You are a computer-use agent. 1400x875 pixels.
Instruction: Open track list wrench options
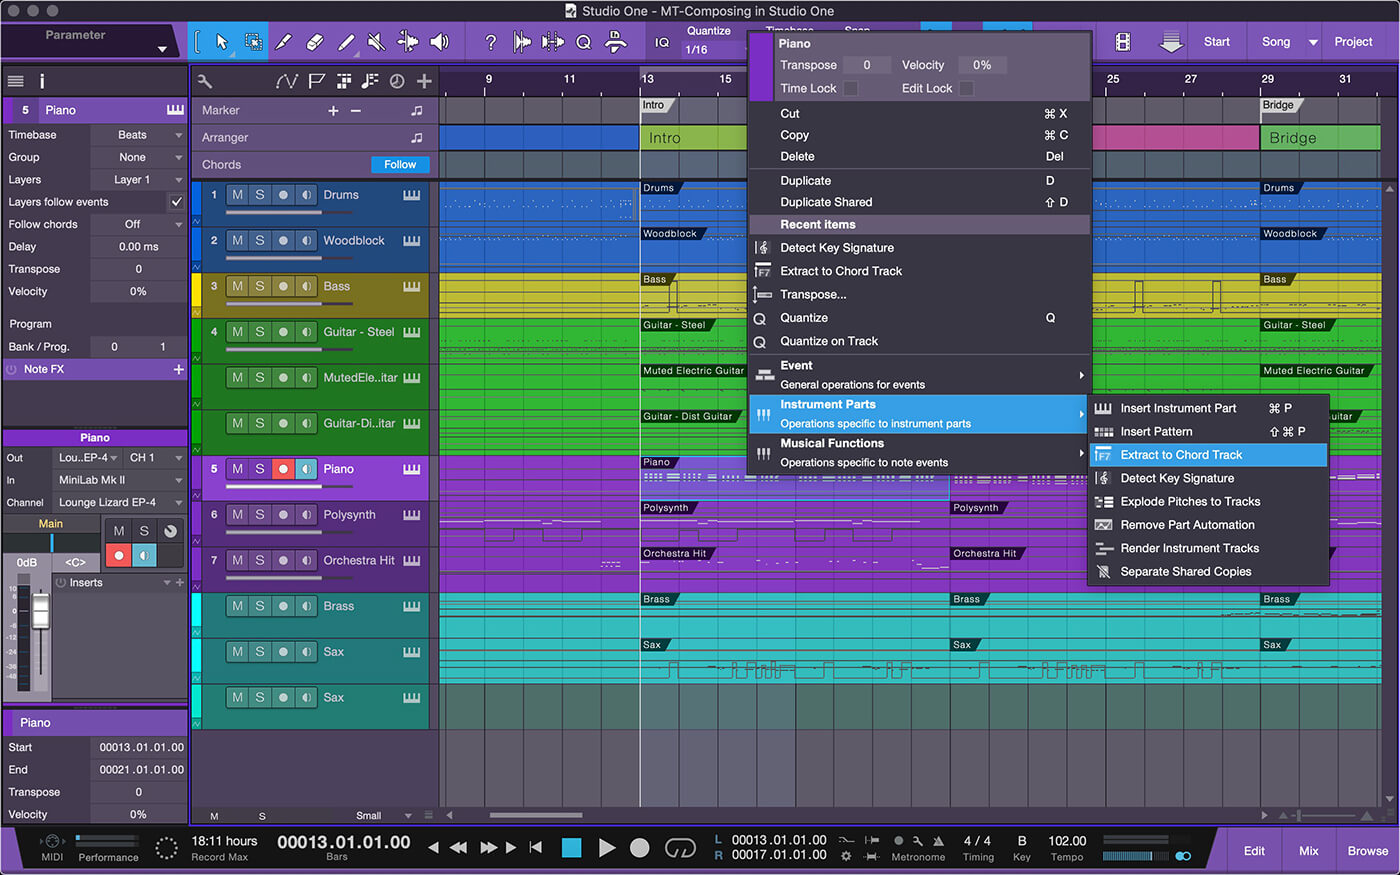[x=205, y=81]
